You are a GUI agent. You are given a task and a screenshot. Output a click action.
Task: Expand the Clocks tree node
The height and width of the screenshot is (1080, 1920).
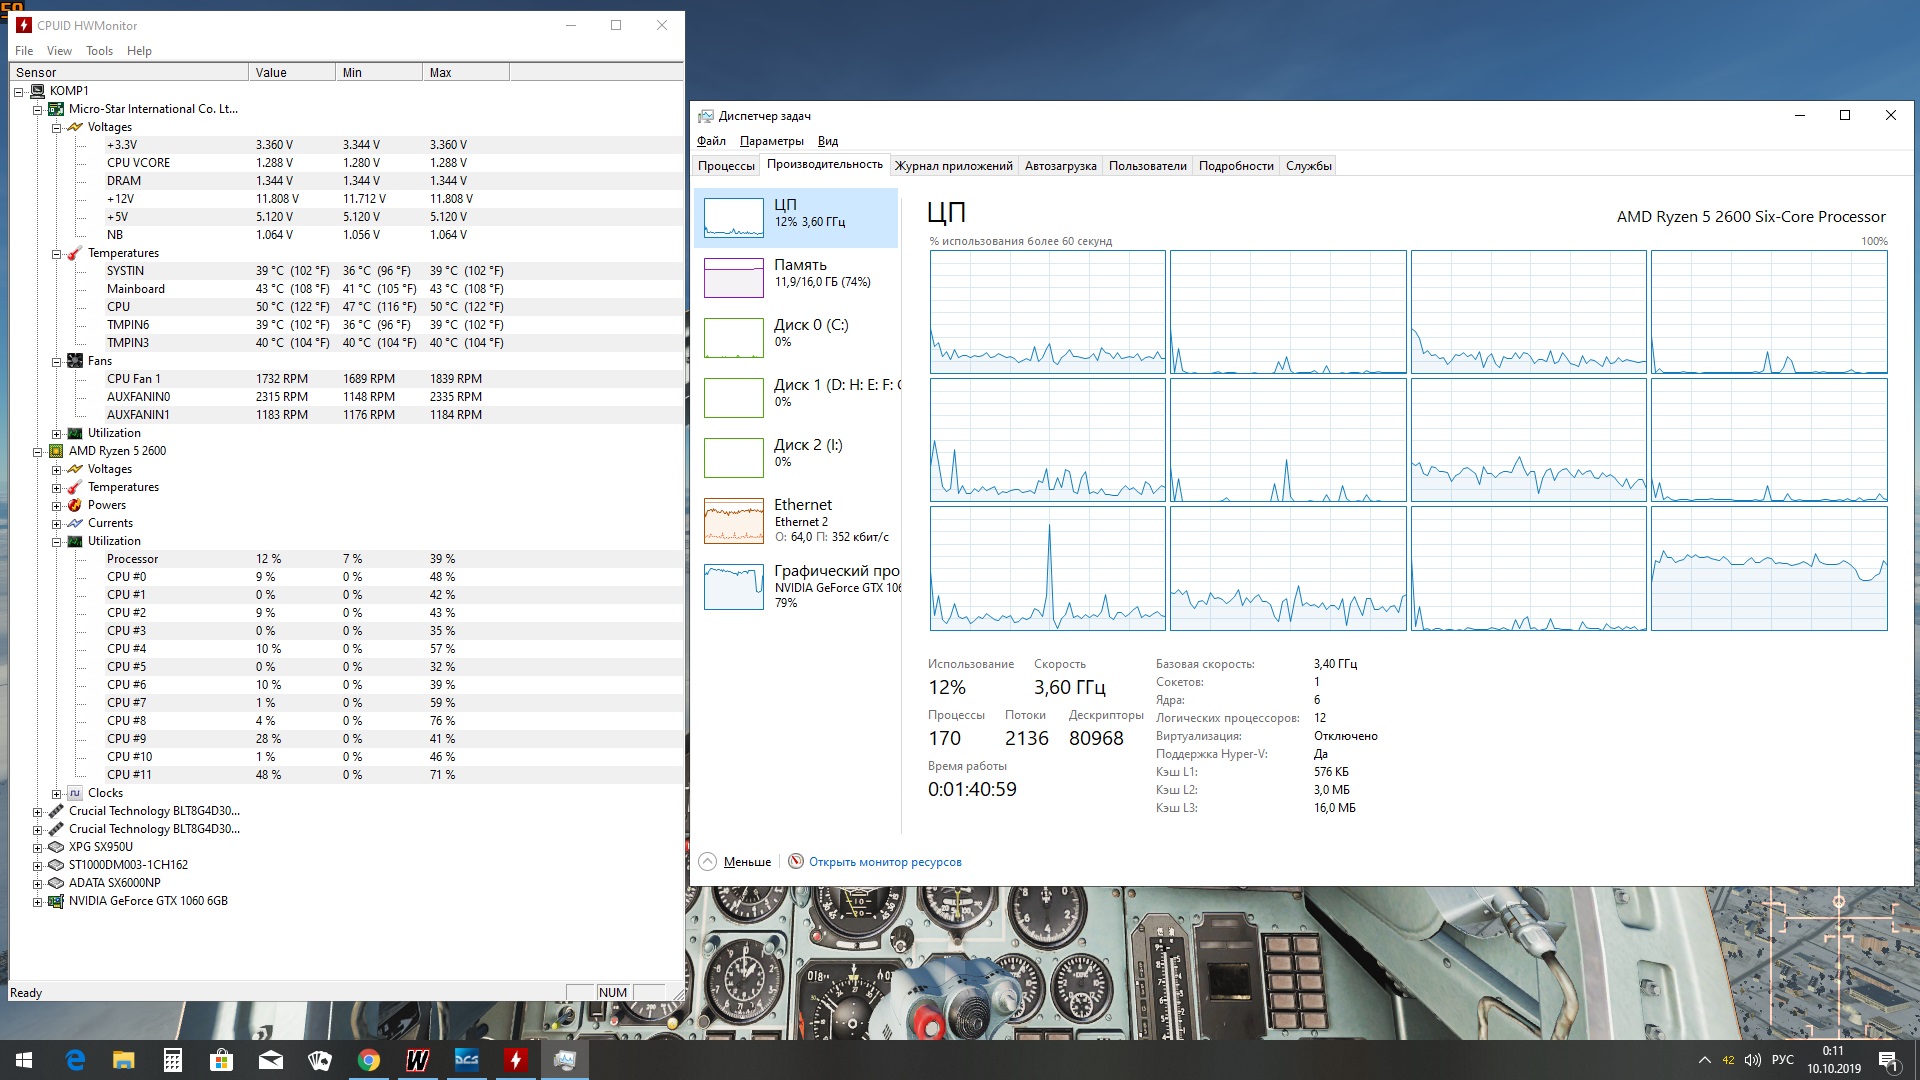(57, 794)
